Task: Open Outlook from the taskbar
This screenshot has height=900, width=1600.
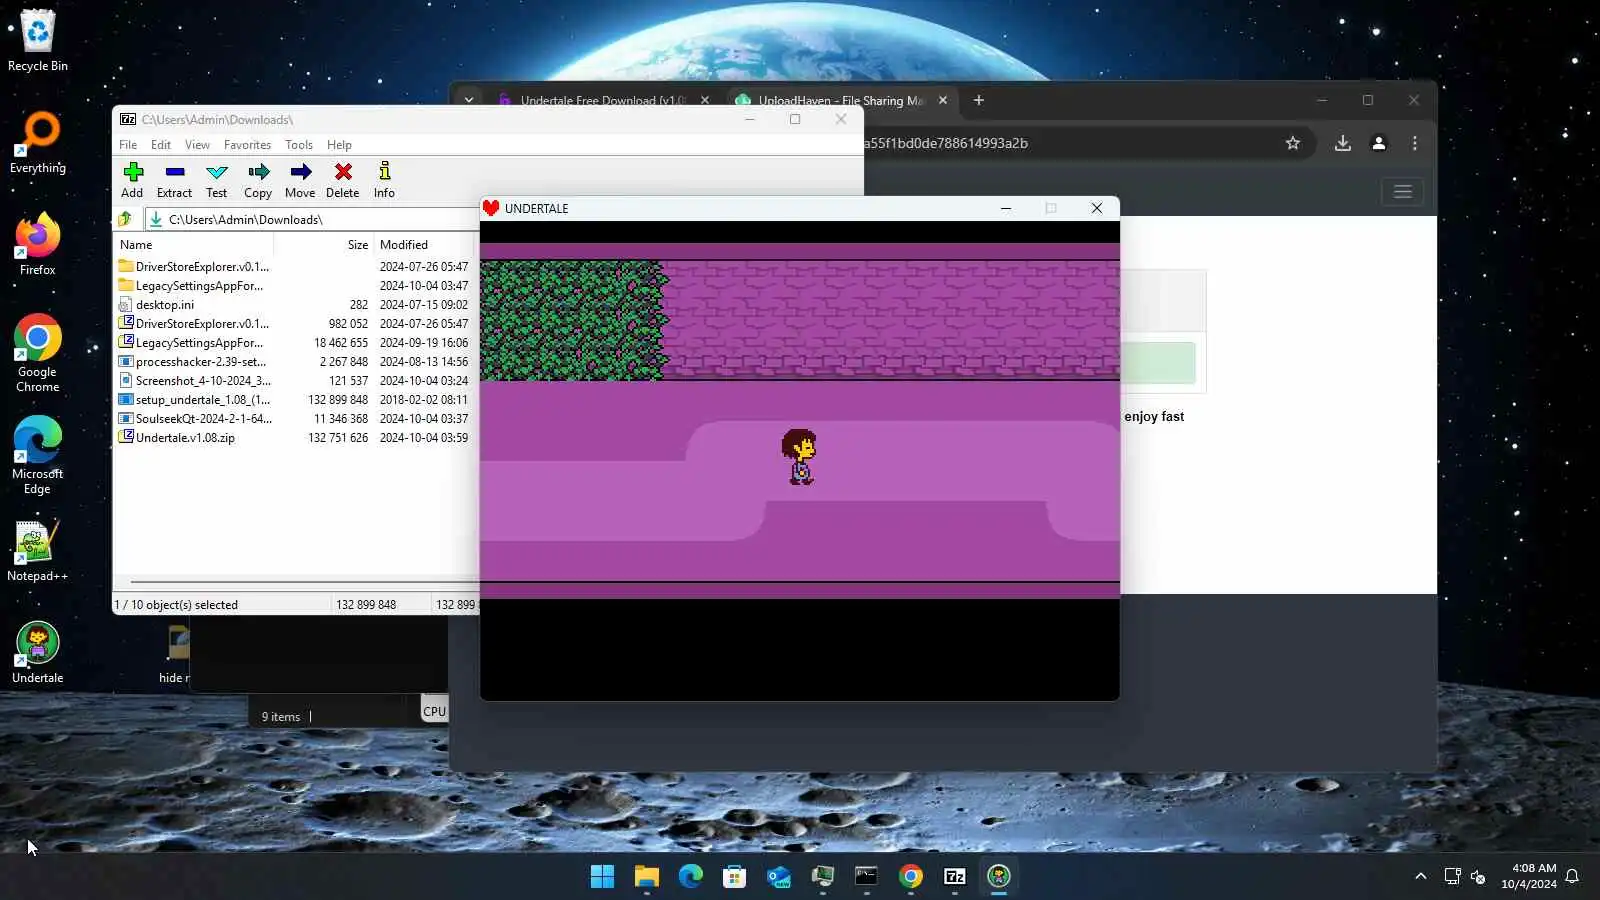Action: pos(778,877)
